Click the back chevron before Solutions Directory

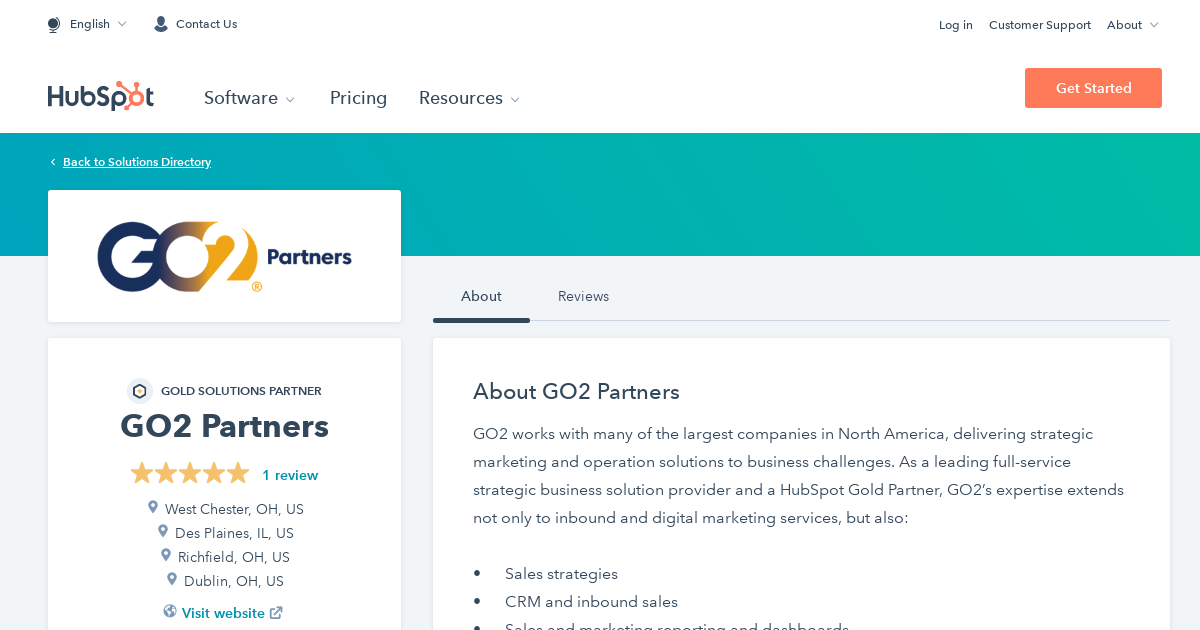pyautogui.click(x=52, y=161)
